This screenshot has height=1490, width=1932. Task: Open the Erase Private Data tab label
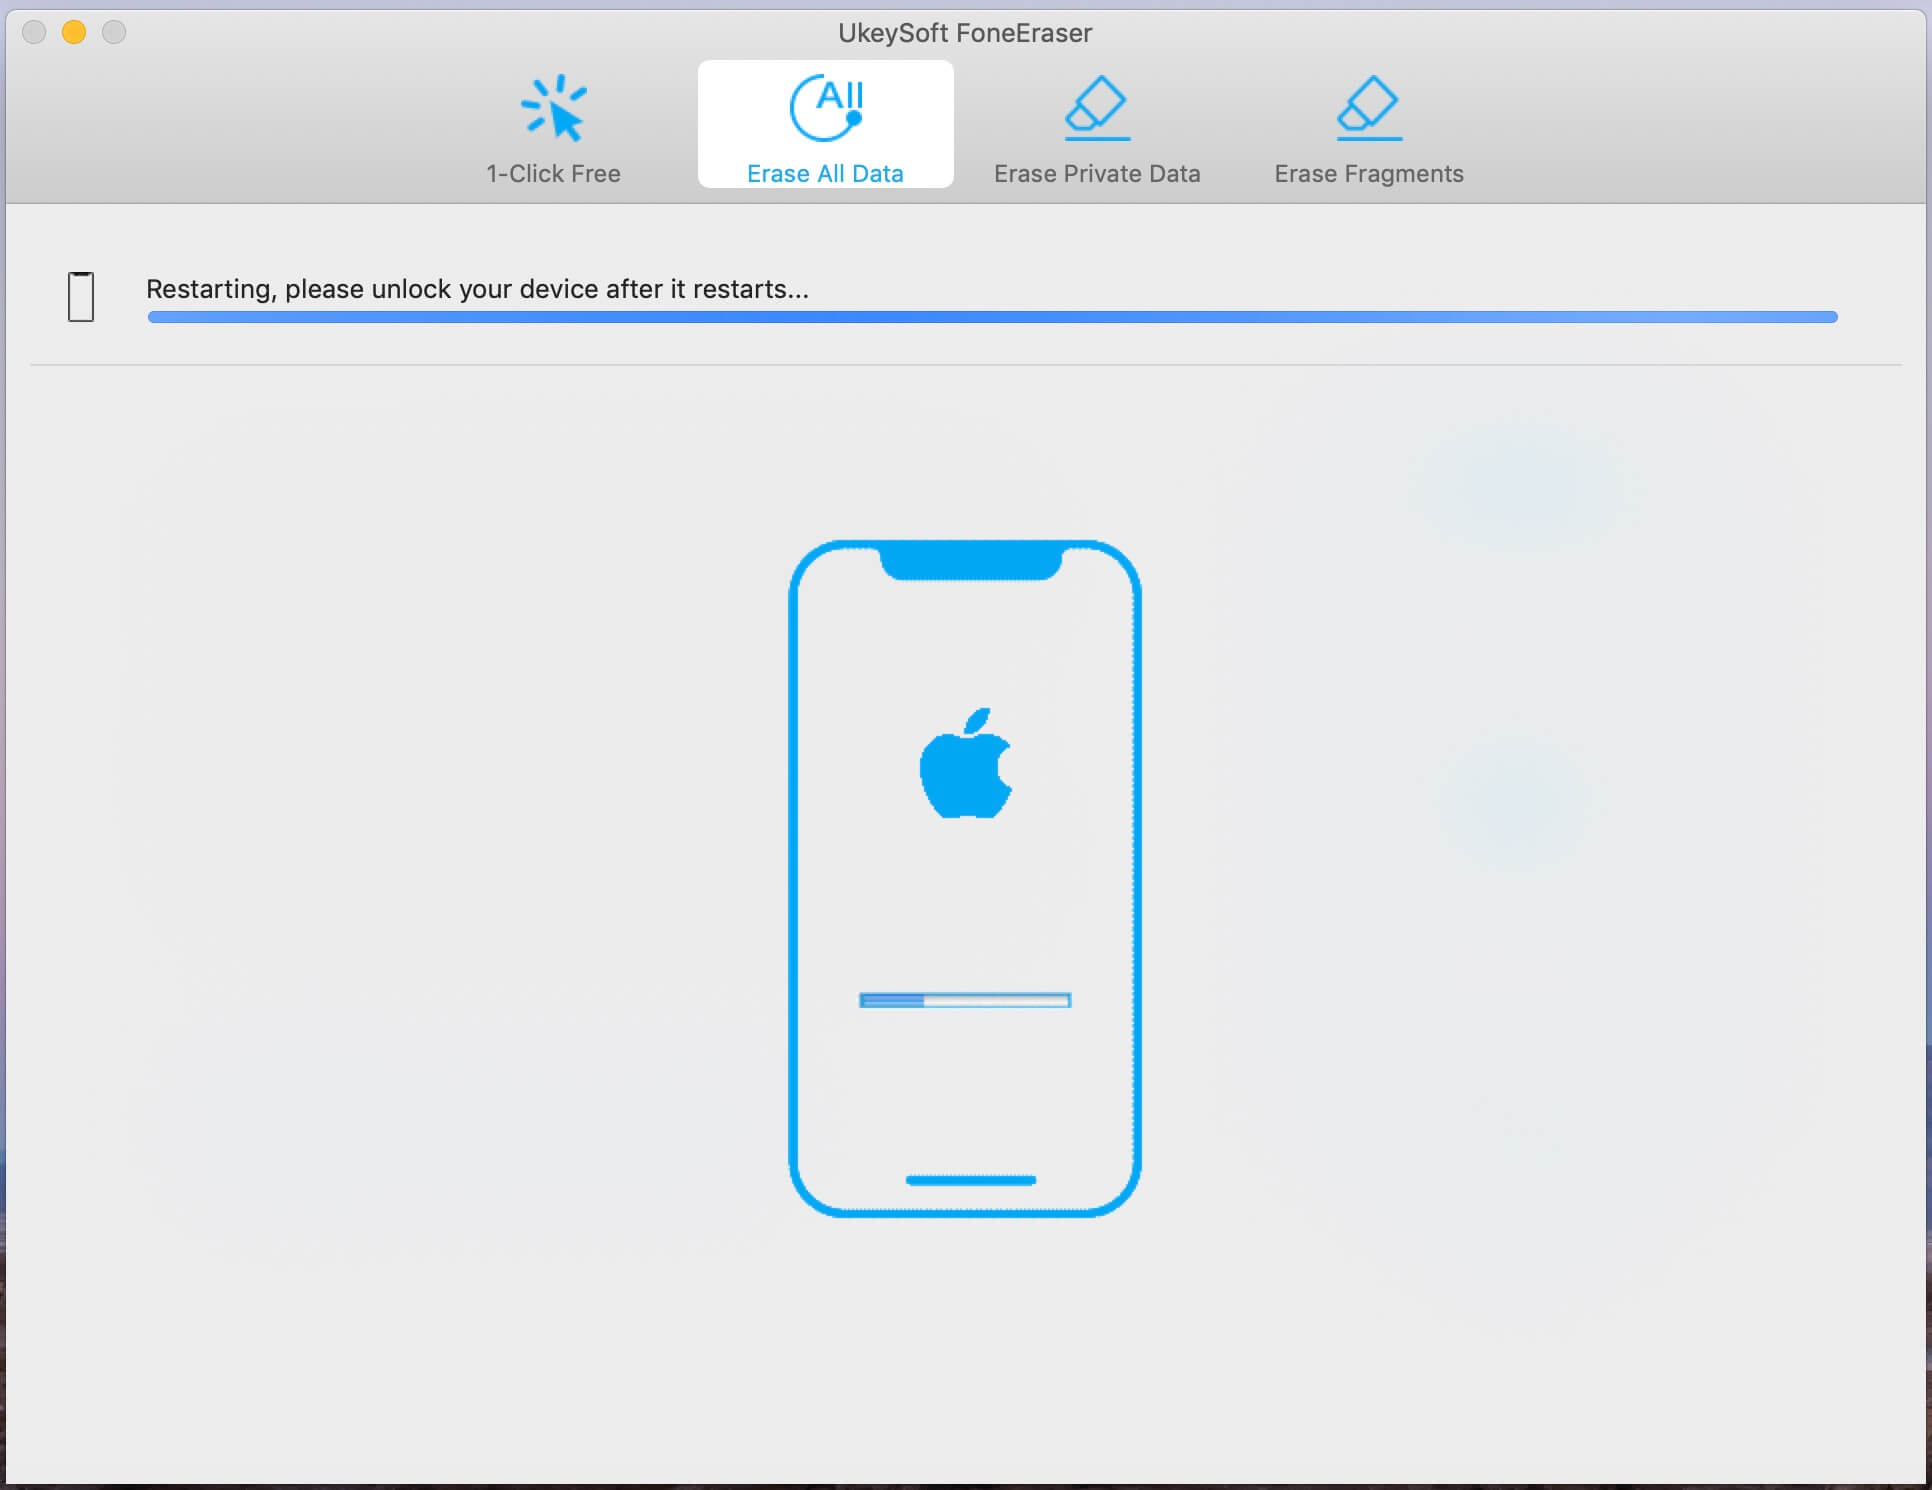[x=1097, y=174]
